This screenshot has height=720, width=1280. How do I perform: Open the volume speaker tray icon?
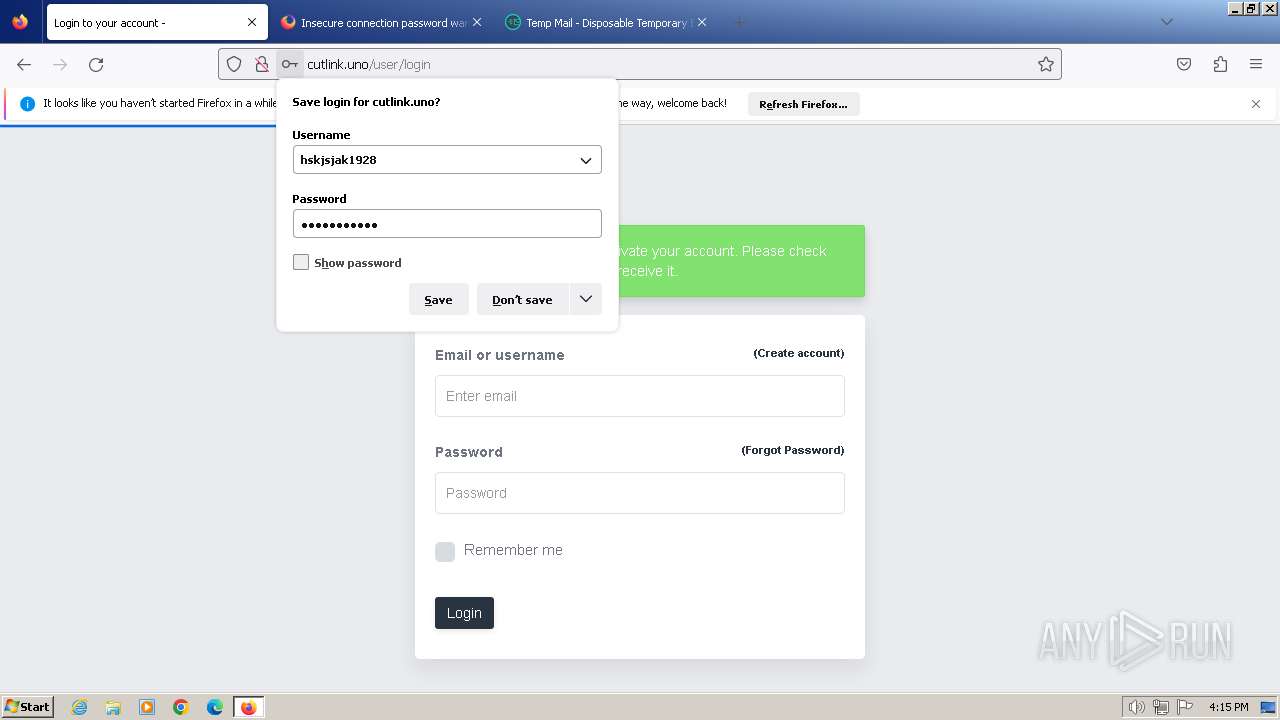1136,707
